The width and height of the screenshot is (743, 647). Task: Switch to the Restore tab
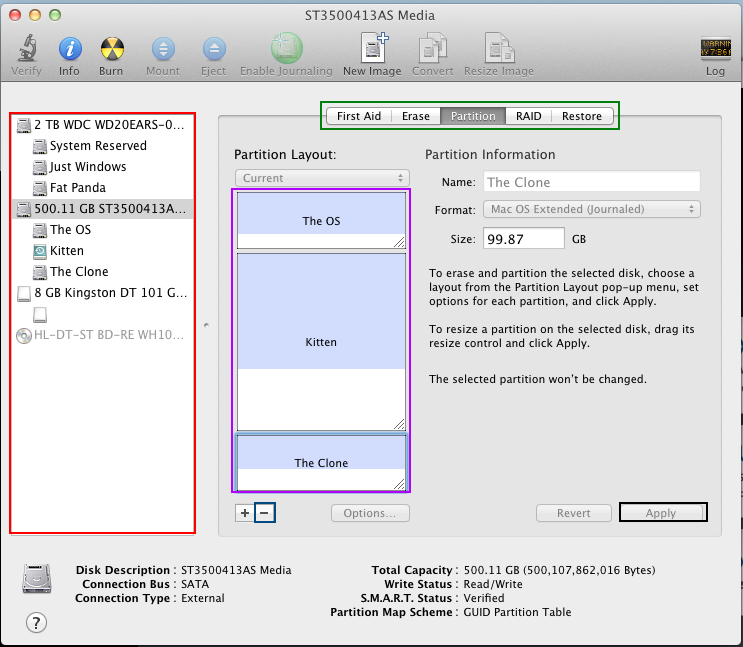coord(582,116)
